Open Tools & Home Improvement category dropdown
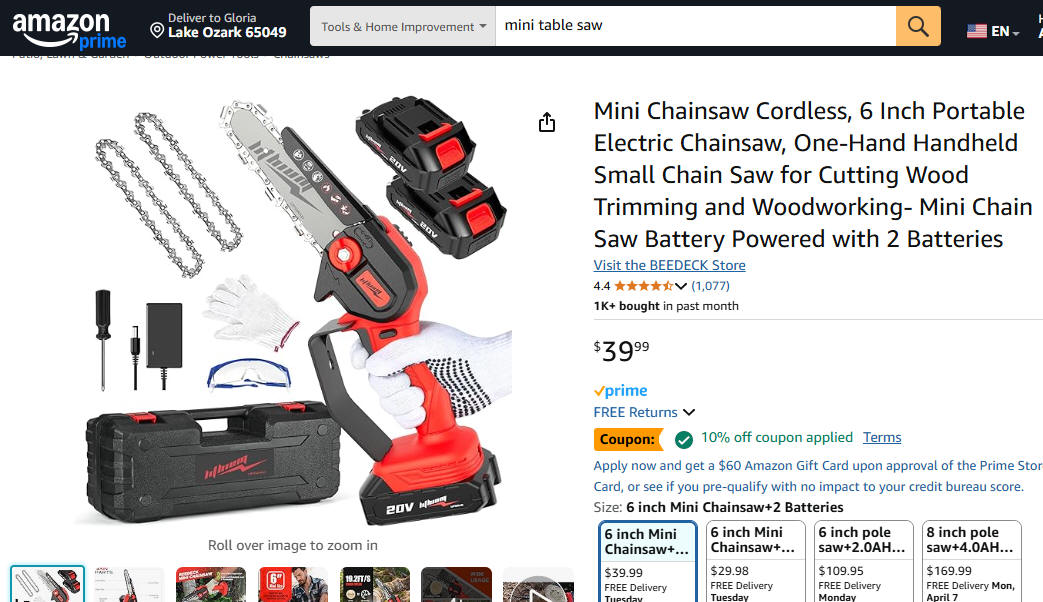The width and height of the screenshot is (1043, 602). click(402, 26)
